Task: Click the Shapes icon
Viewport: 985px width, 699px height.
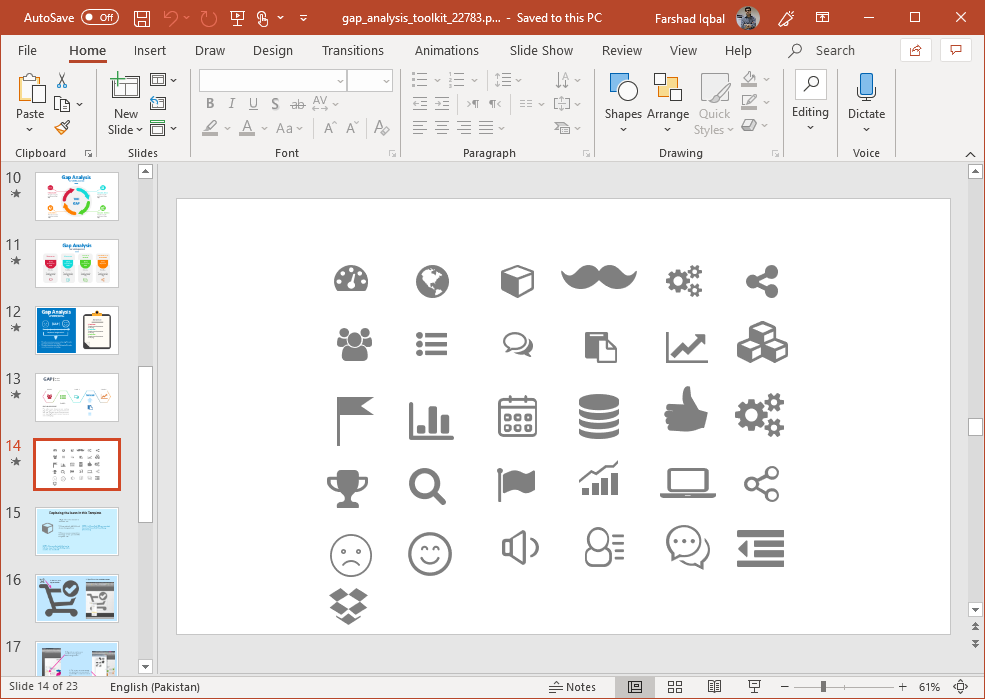Action: click(x=623, y=87)
